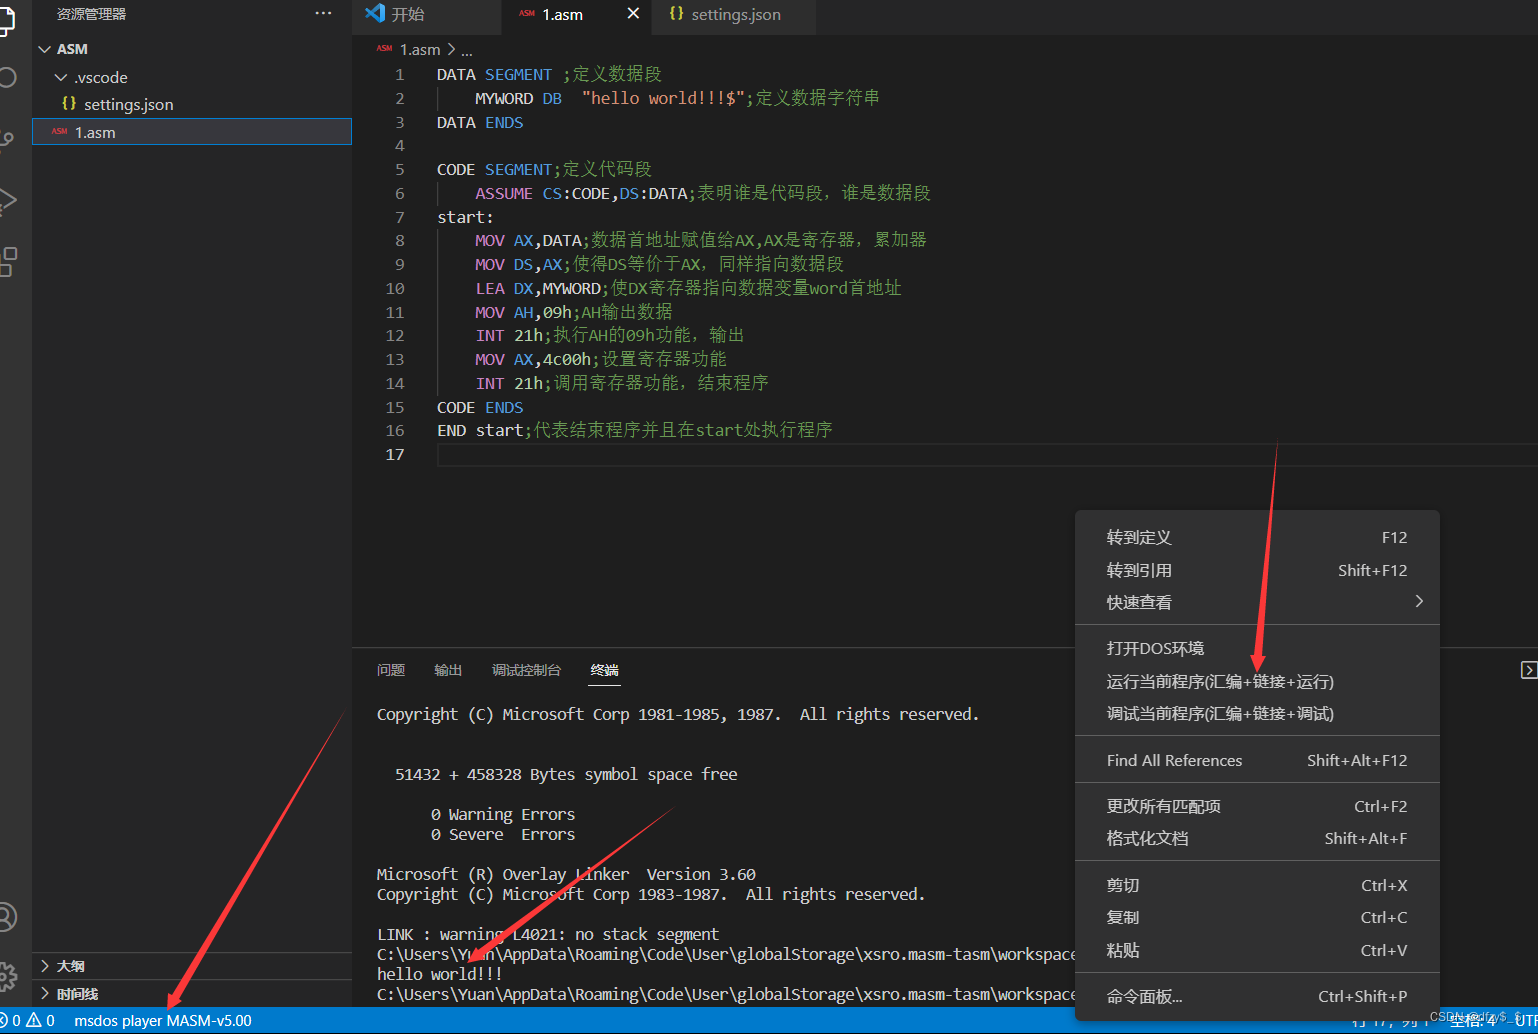
Task: Select the 终端 terminal panel tab
Action: [604, 670]
